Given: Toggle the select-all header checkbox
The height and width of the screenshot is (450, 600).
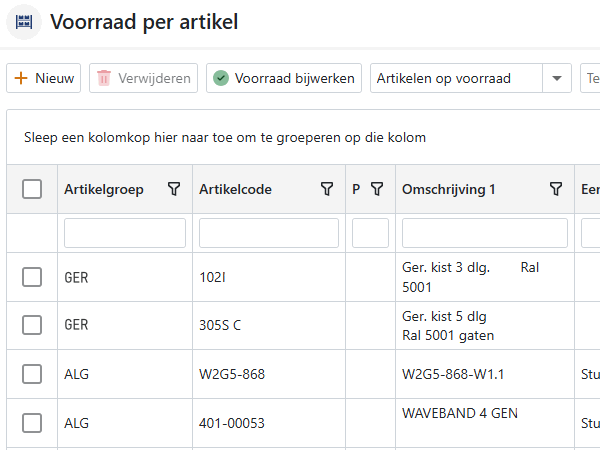Looking at the screenshot, I should [x=32, y=189].
